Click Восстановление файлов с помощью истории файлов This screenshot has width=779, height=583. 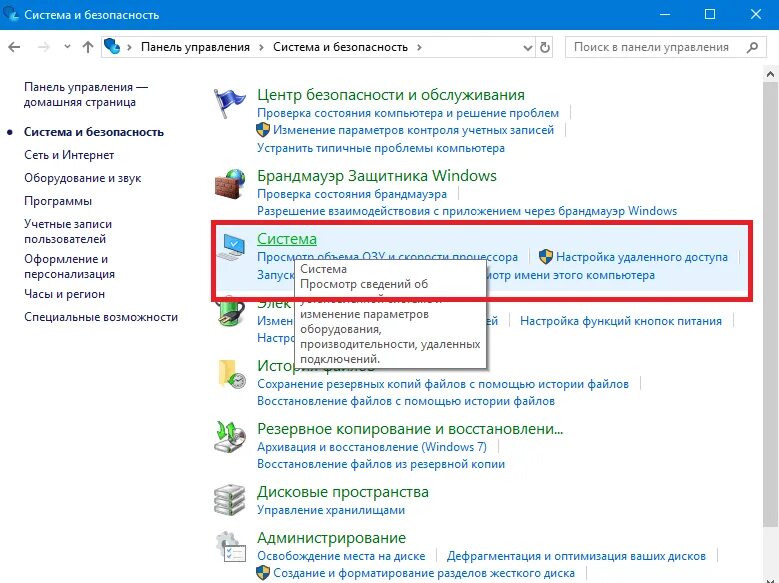point(406,401)
